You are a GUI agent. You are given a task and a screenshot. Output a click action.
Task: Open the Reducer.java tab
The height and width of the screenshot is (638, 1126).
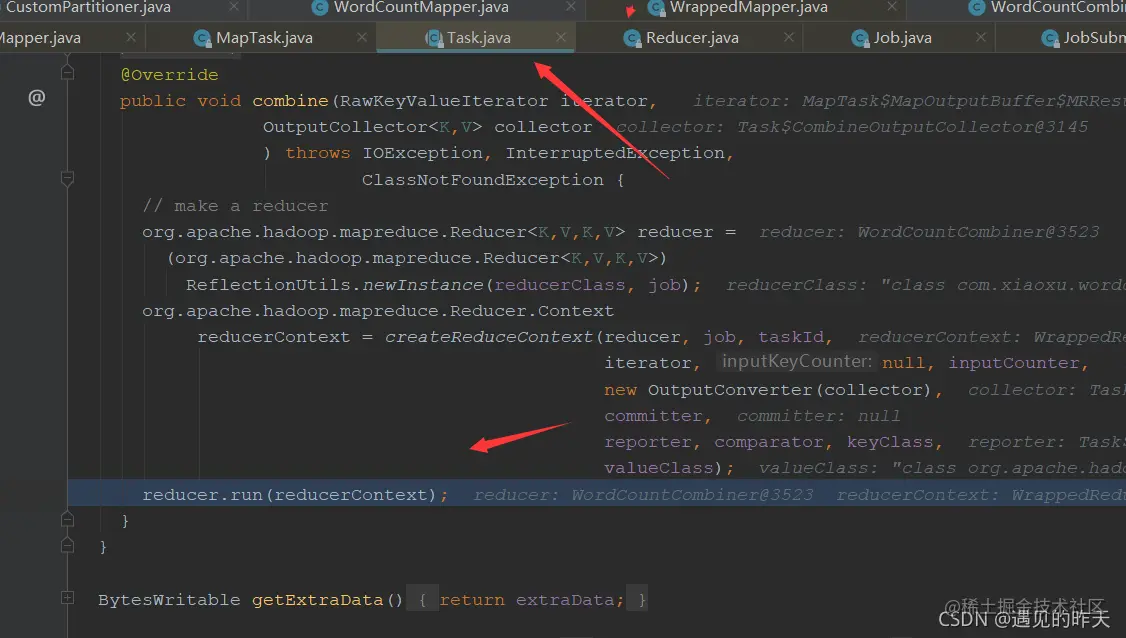tap(691, 38)
